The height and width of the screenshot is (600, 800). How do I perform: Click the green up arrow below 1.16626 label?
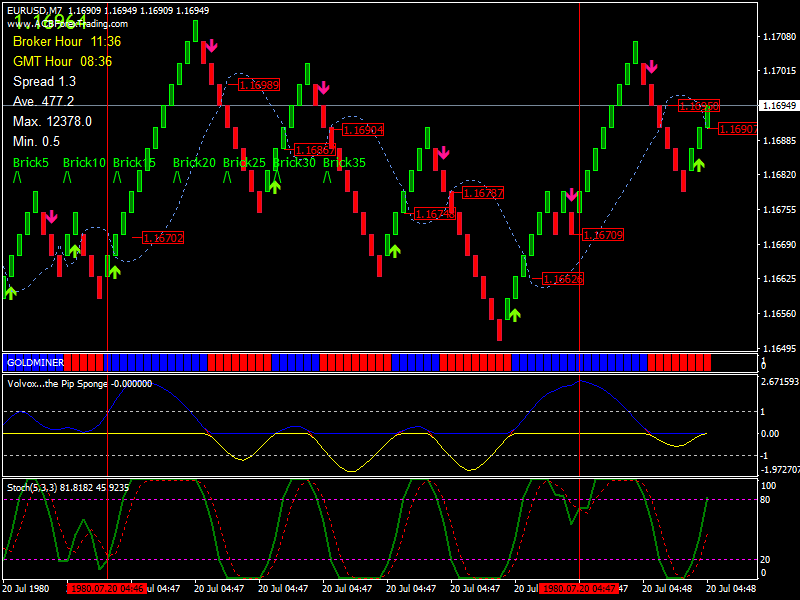[514, 314]
